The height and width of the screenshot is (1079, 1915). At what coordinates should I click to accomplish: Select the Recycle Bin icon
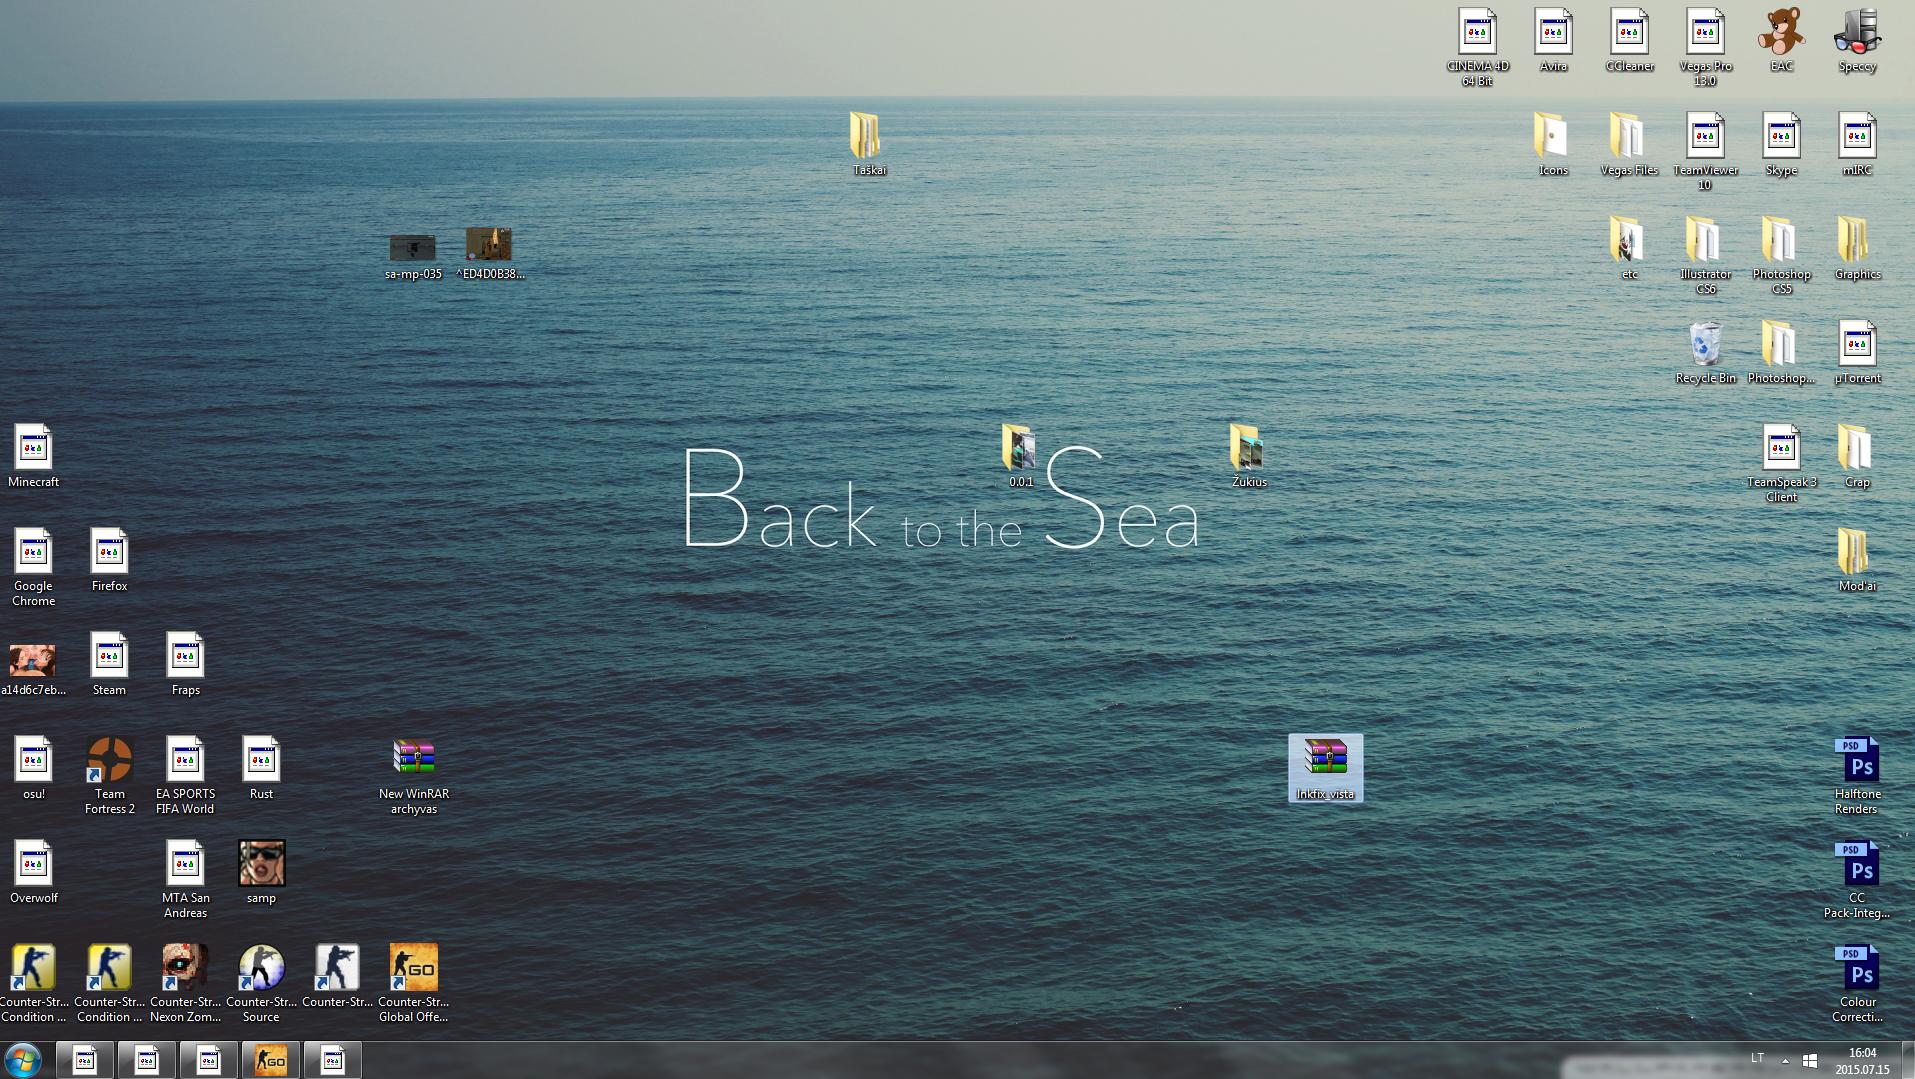(x=1705, y=352)
